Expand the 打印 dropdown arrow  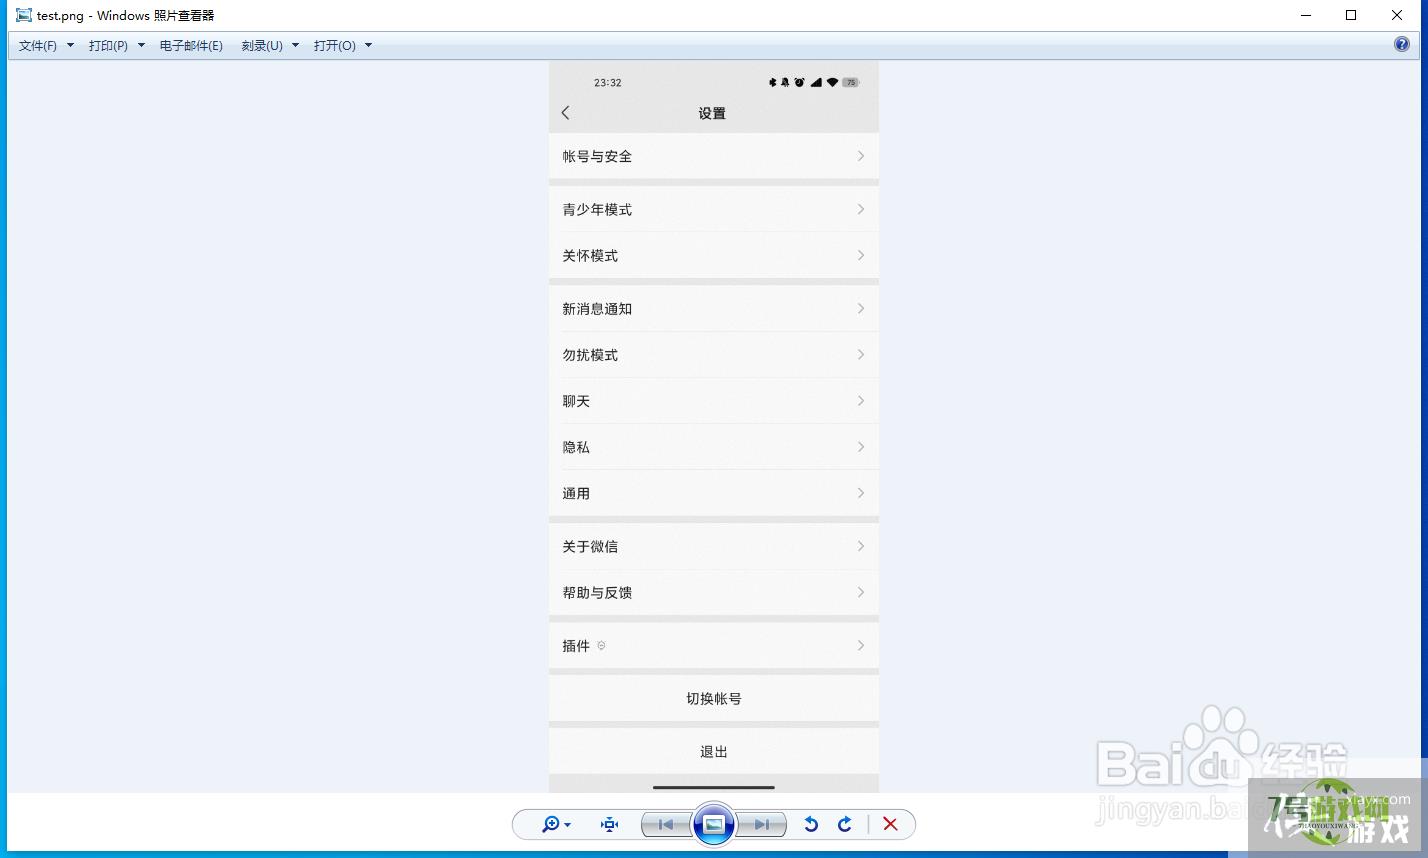tap(141, 45)
